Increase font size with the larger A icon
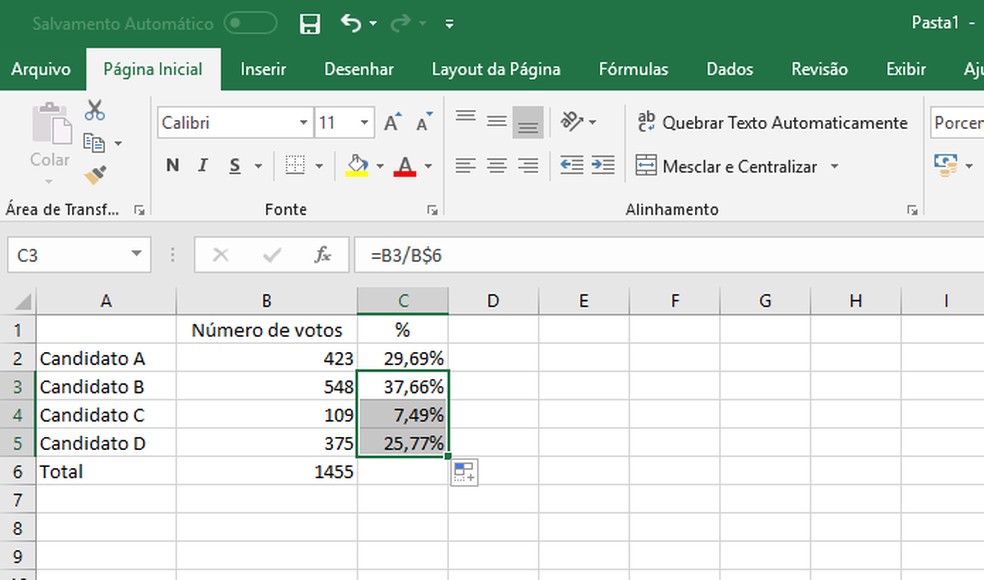The height and width of the screenshot is (580, 984). [x=390, y=120]
